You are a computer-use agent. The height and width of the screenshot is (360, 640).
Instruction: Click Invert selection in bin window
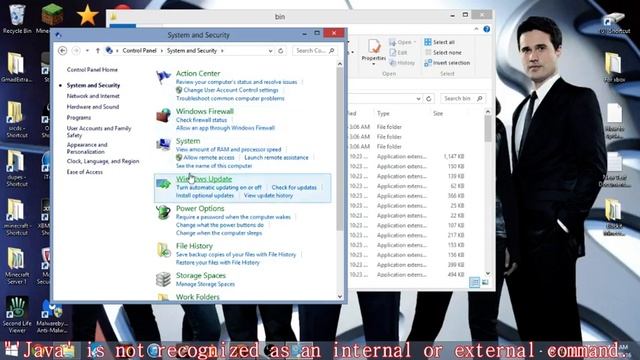click(447, 63)
